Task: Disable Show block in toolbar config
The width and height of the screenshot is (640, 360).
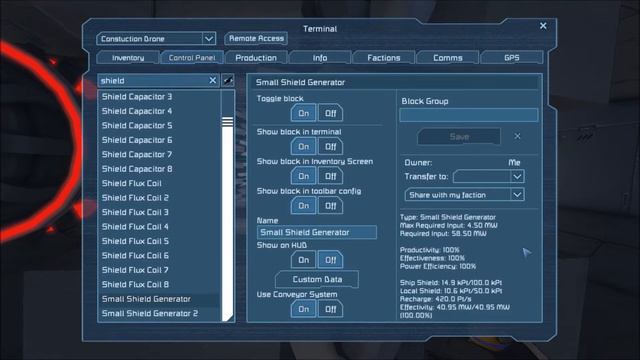Action: coord(330,205)
